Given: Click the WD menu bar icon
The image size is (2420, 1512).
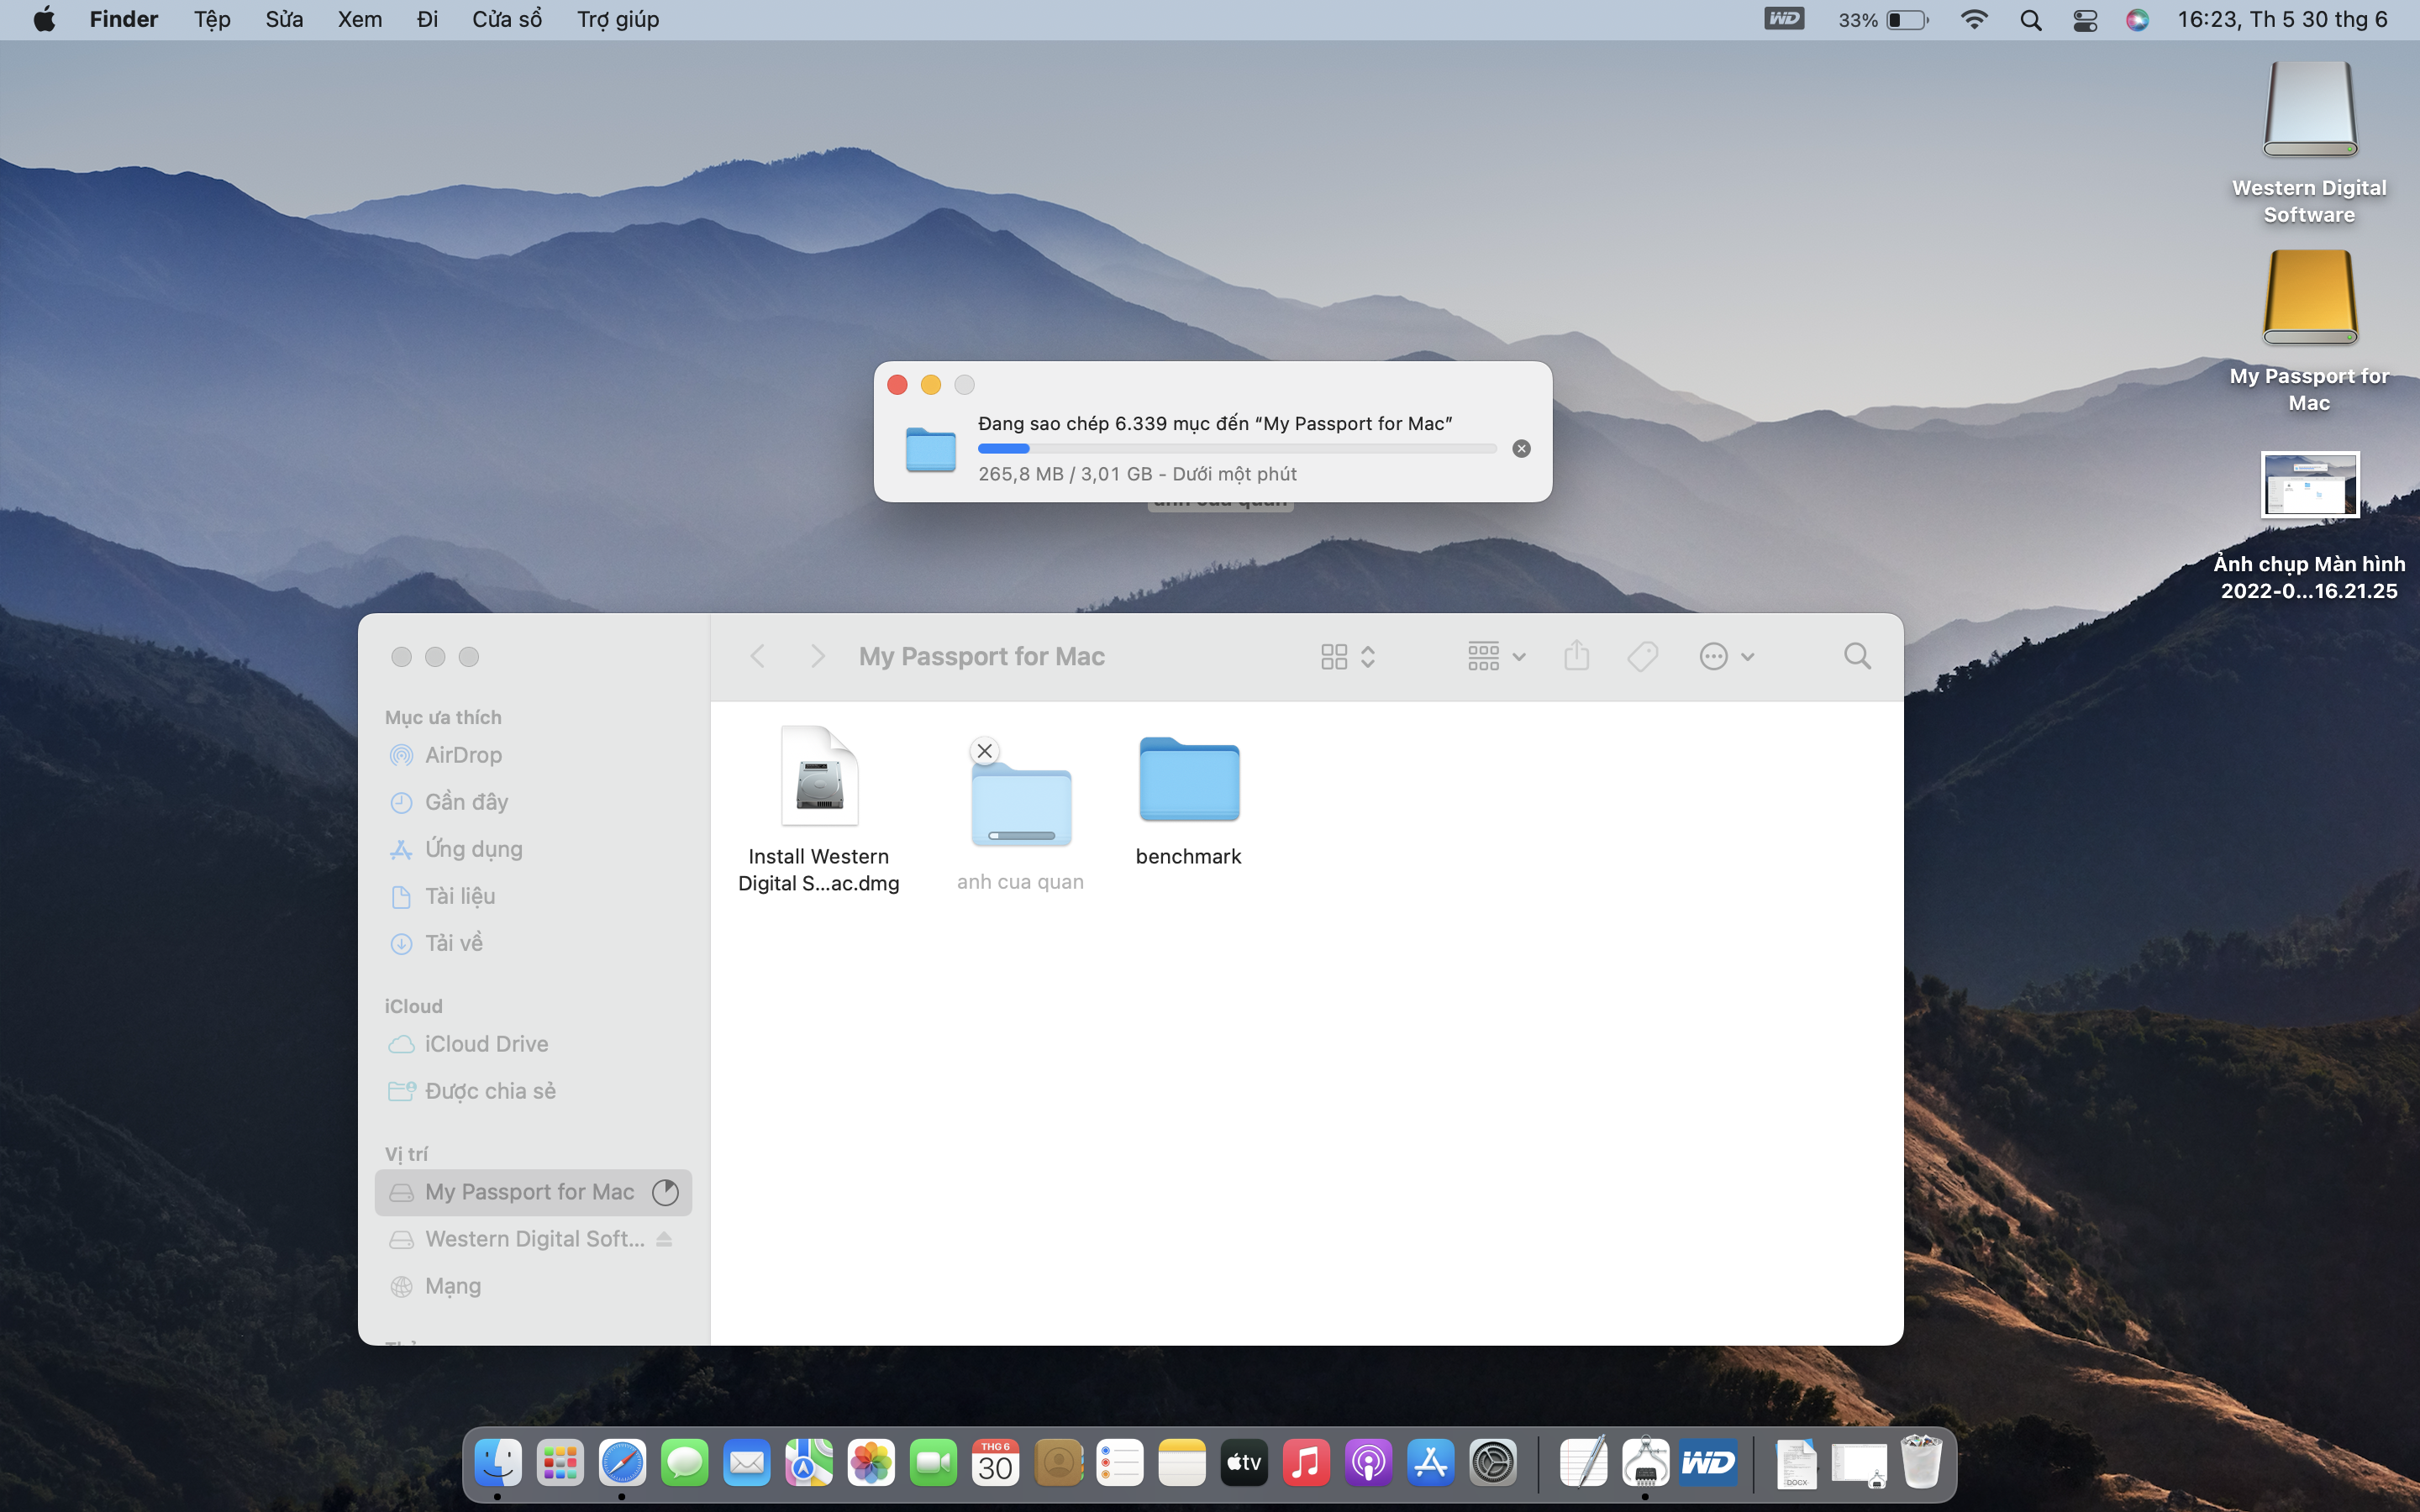Looking at the screenshot, I should 1784,19.
